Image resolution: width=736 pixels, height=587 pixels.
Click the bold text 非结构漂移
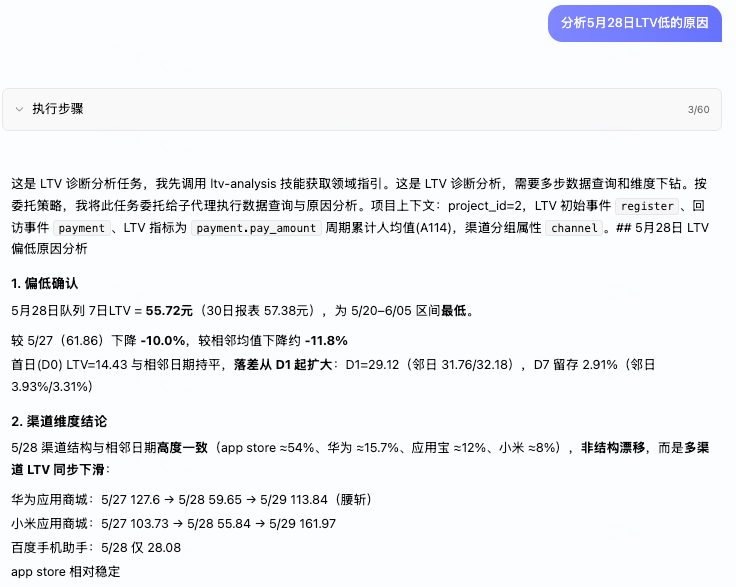click(613, 448)
